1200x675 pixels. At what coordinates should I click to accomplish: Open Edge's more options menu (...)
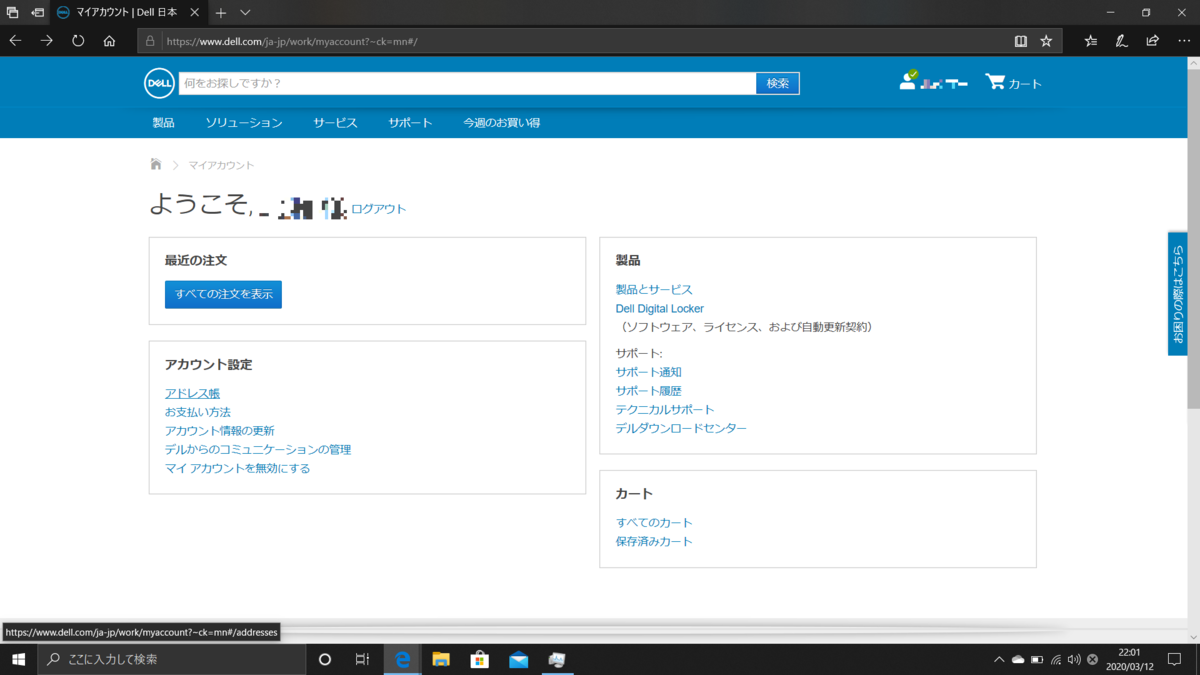[x=1182, y=41]
